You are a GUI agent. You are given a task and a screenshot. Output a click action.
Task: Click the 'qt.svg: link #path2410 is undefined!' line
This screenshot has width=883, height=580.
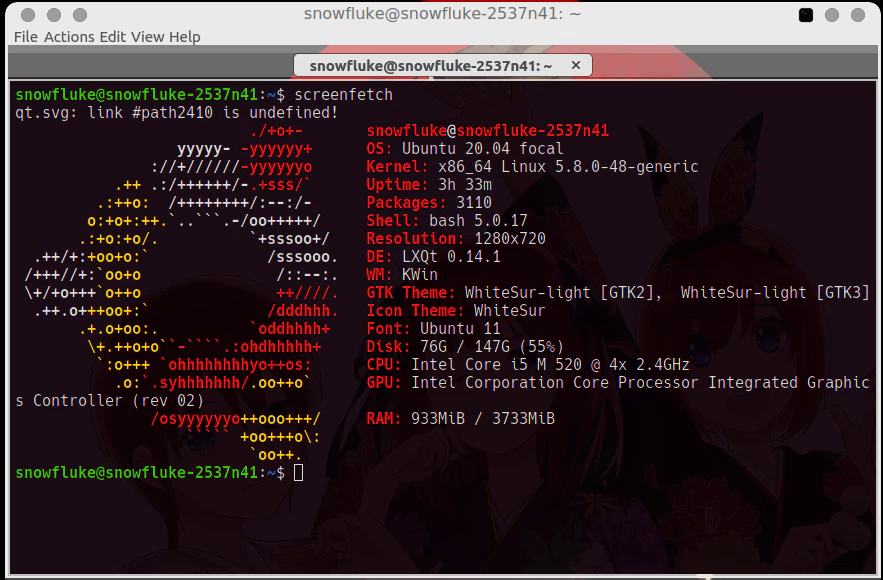(176, 113)
